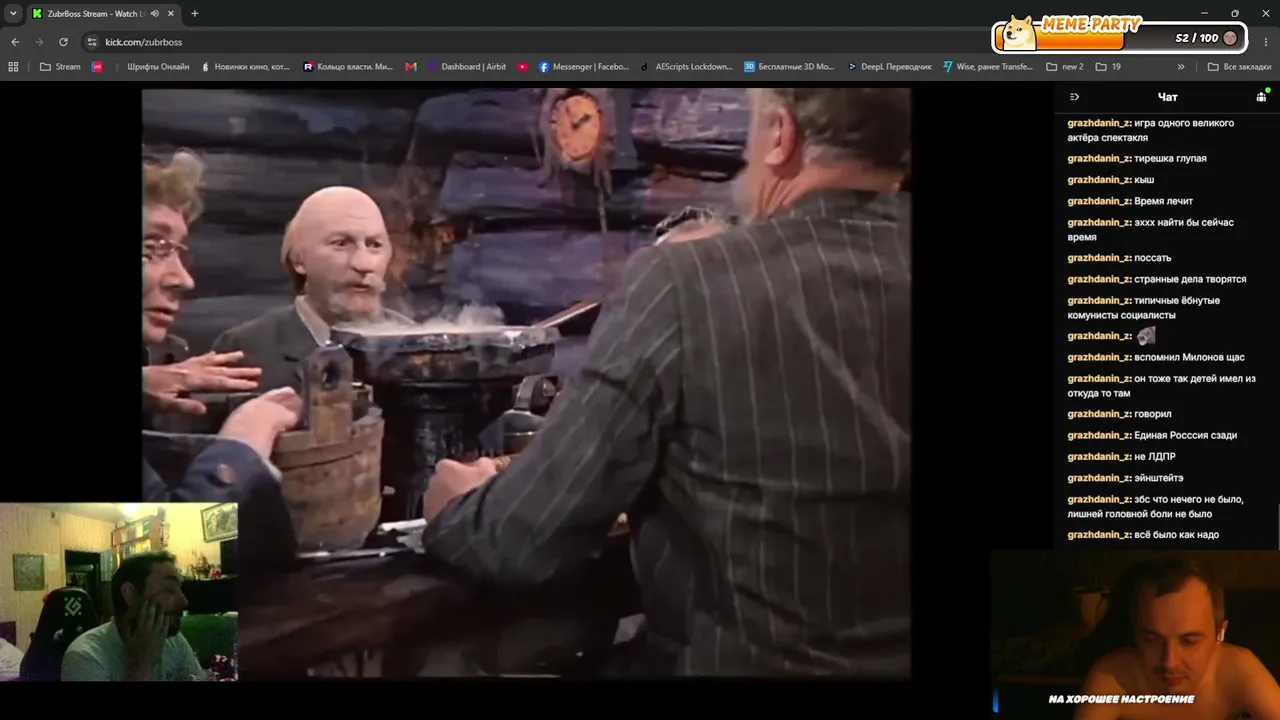Open the YouTube bookmark icon

click(523, 67)
